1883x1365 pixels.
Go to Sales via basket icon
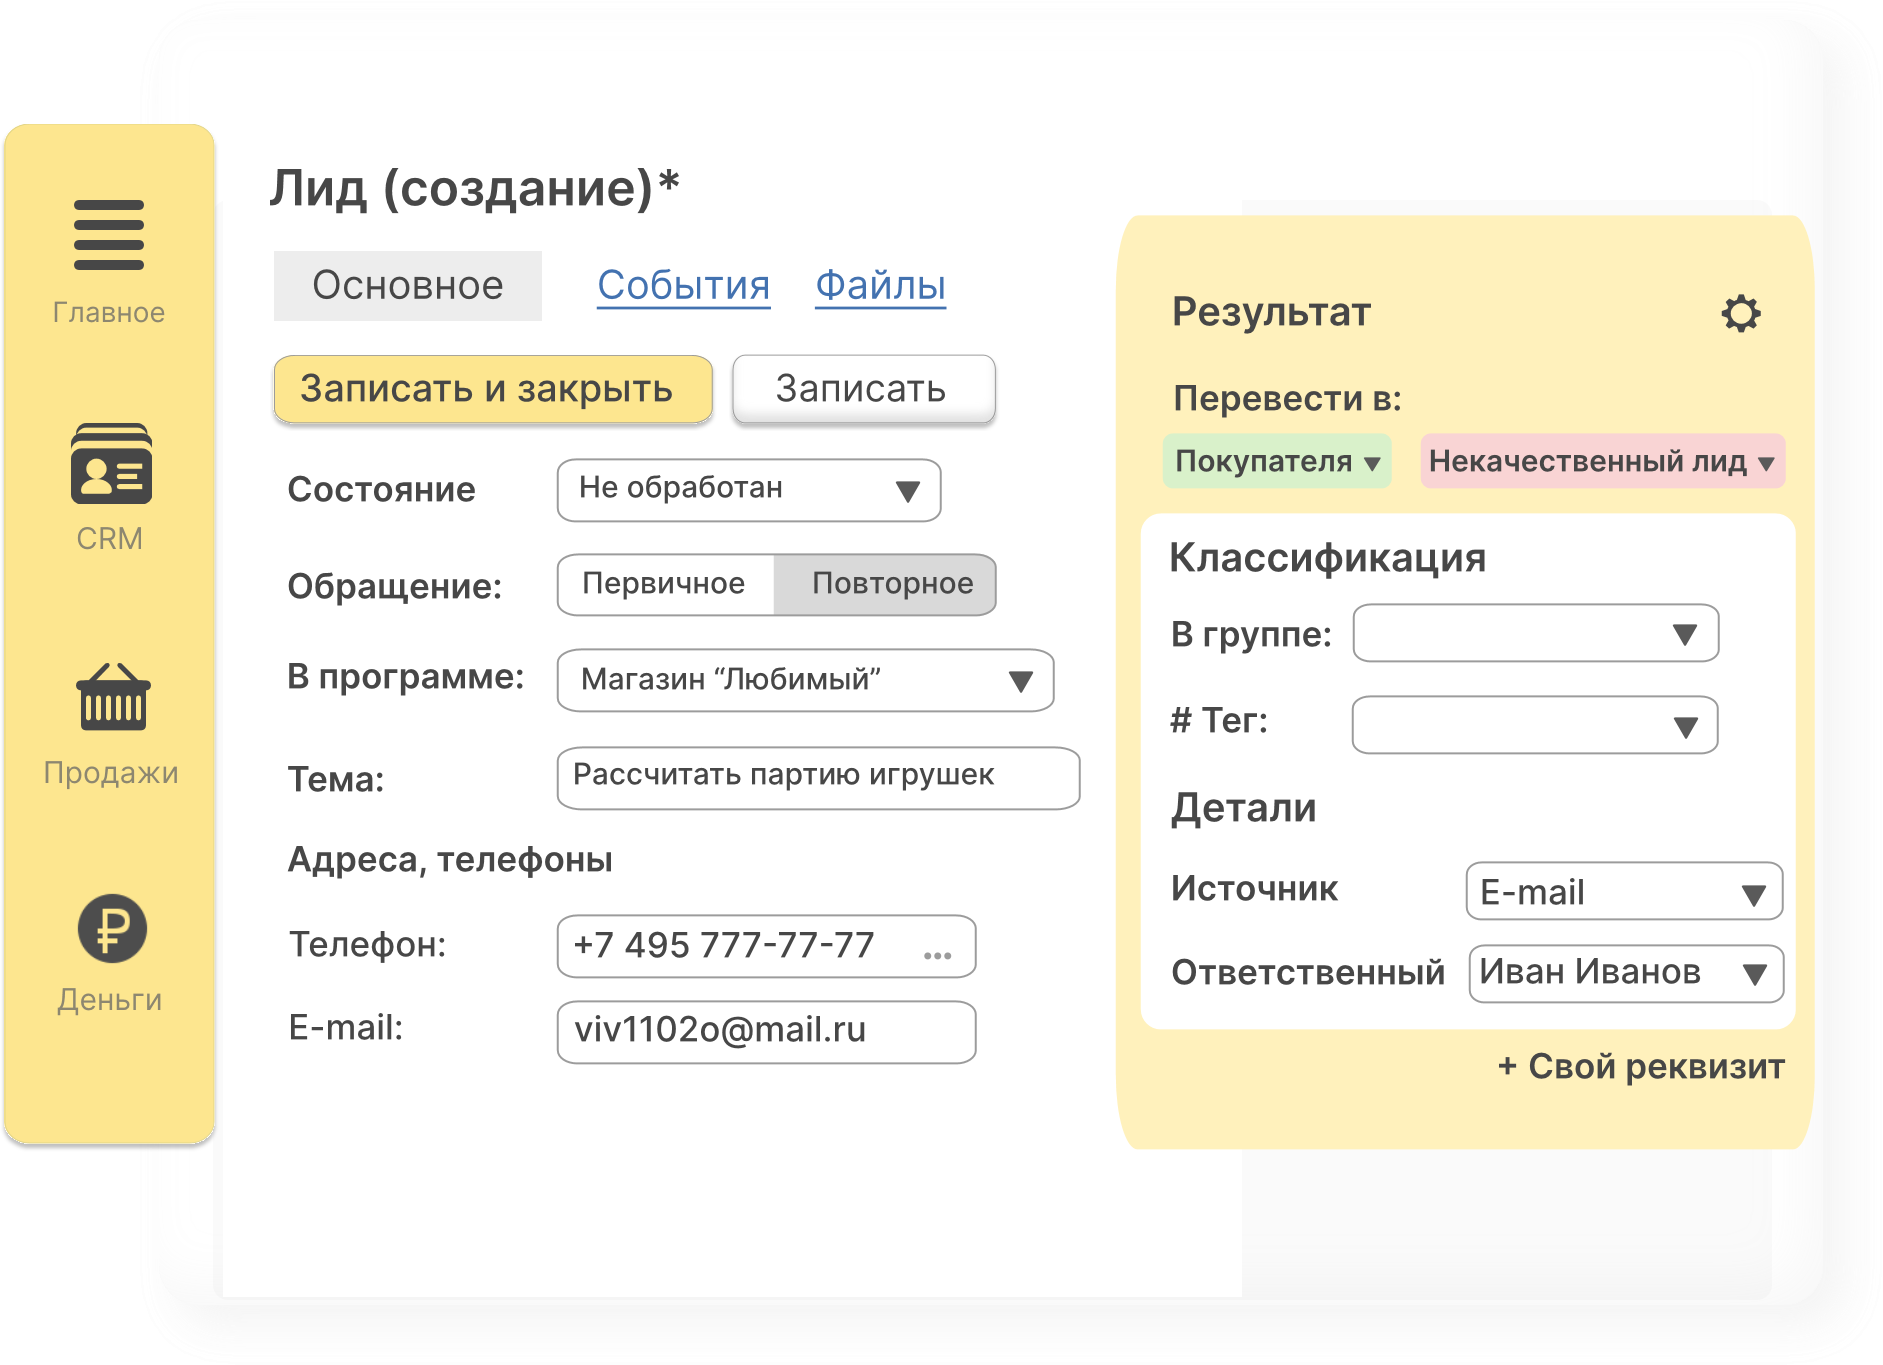[x=113, y=698]
